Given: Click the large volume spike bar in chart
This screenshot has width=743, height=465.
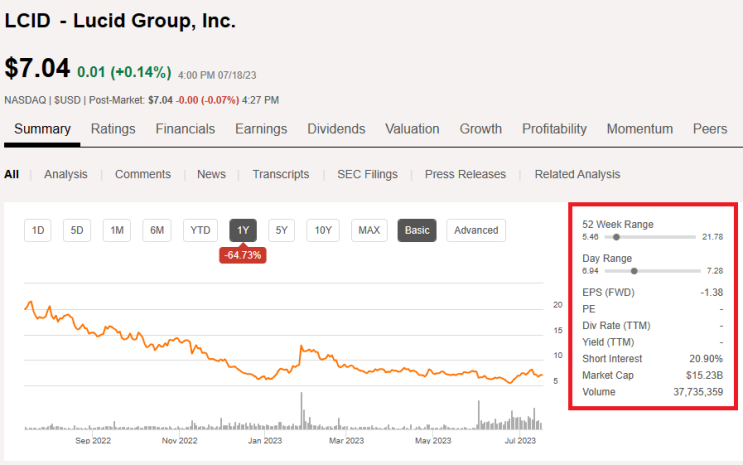Looking at the screenshot, I should 301,410.
